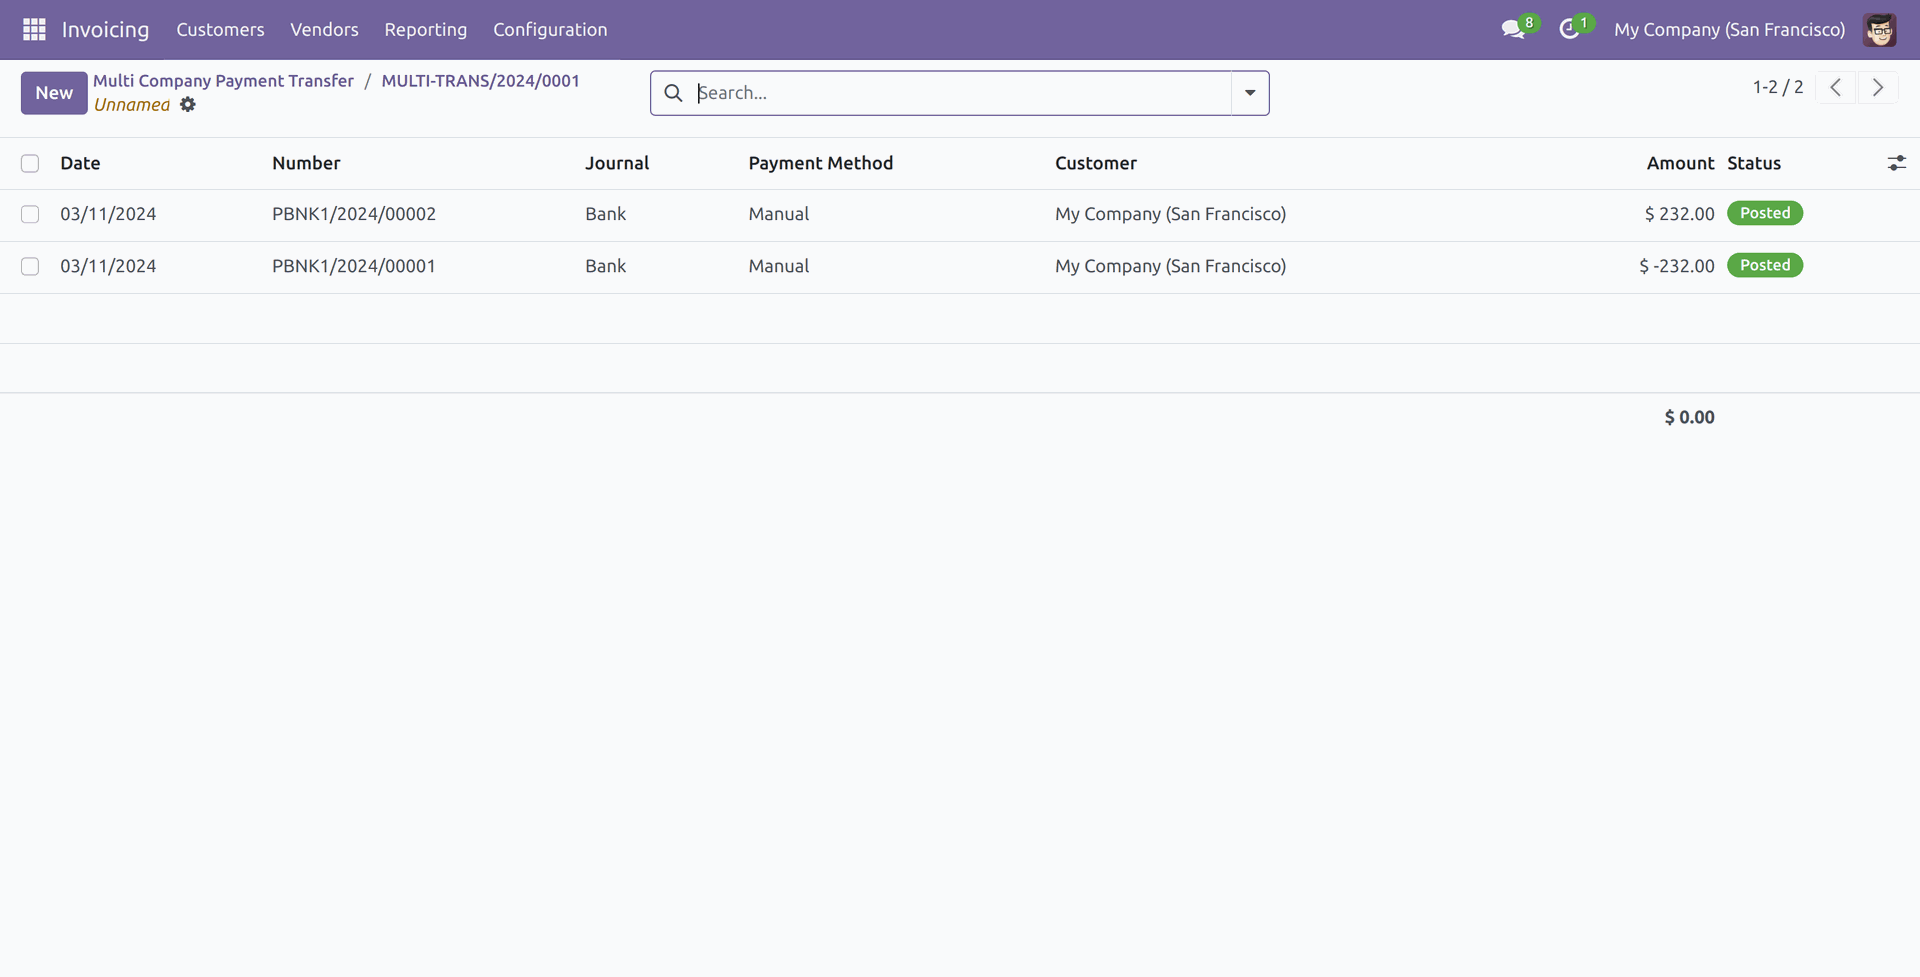1920x977 pixels.
Task: Click the search magnifier icon
Action: tap(674, 93)
